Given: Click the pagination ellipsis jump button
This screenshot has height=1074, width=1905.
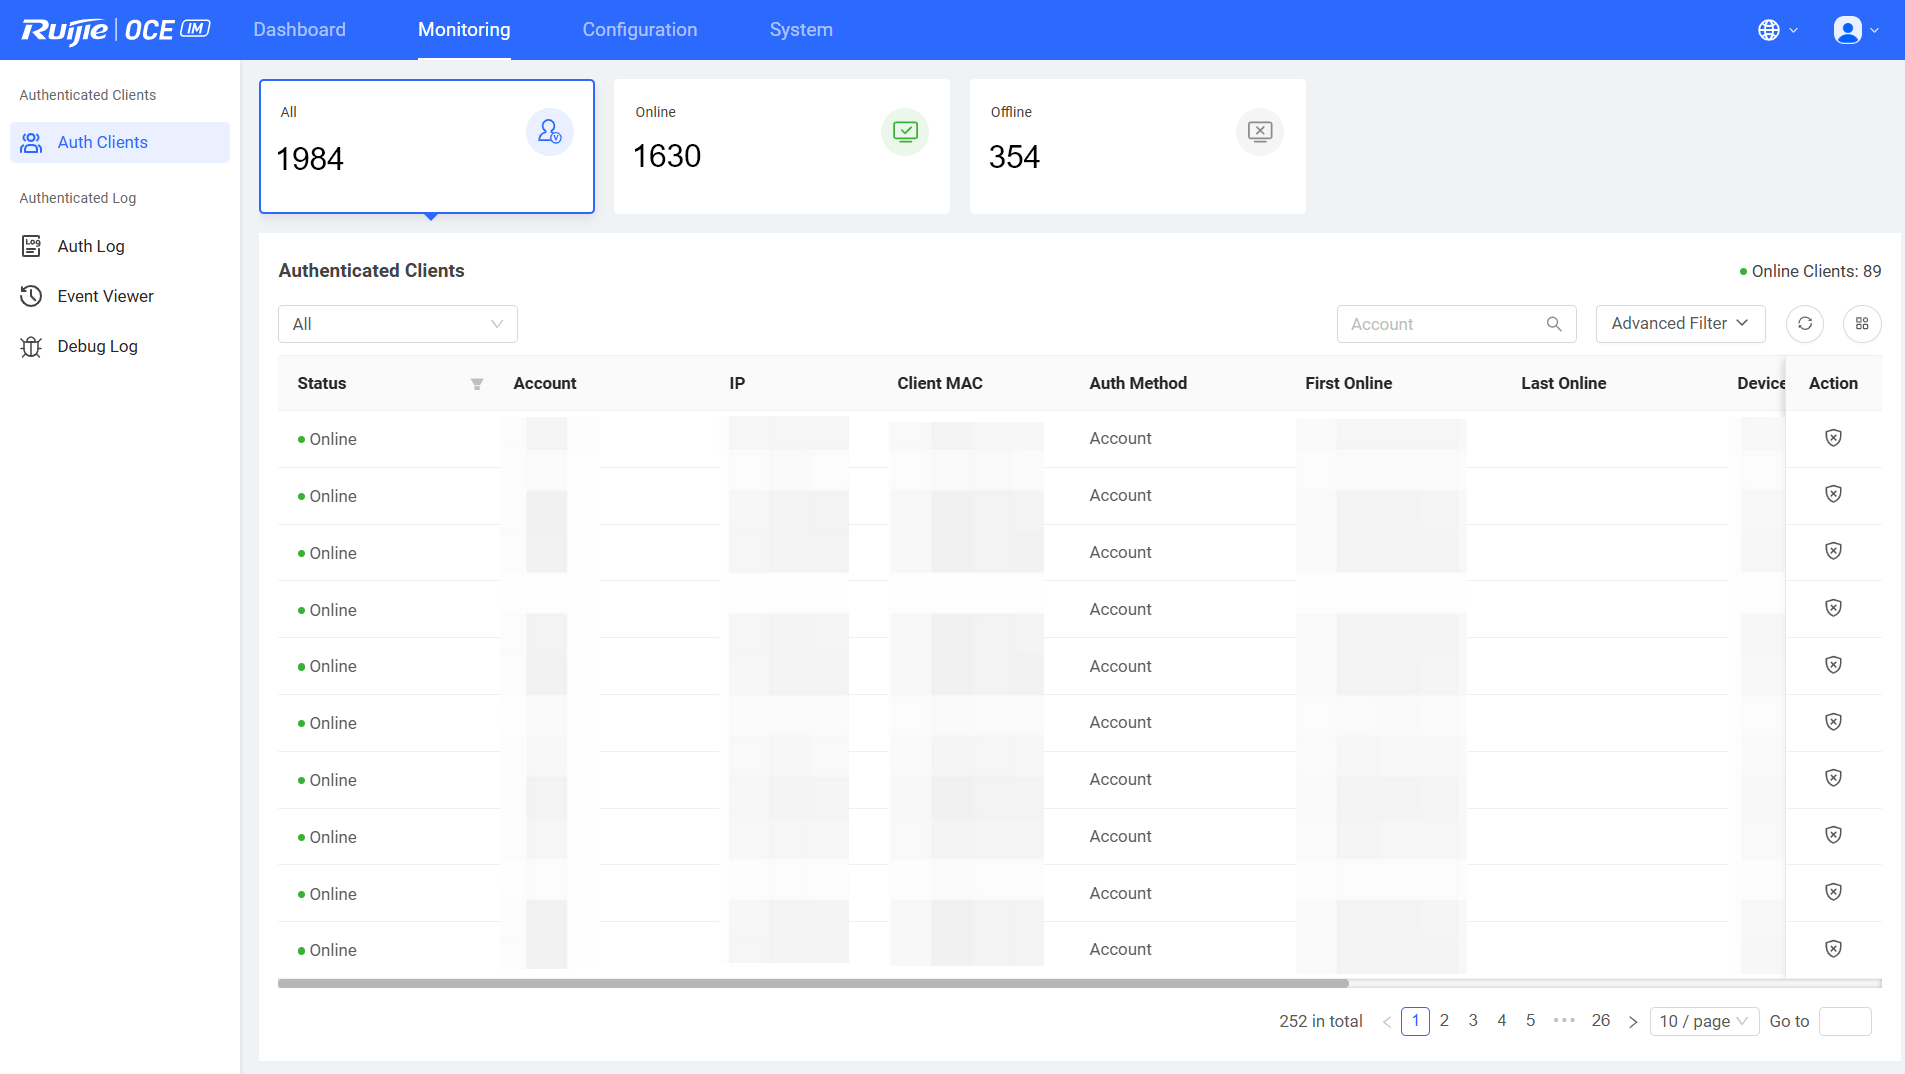Looking at the screenshot, I should coord(1565,1021).
